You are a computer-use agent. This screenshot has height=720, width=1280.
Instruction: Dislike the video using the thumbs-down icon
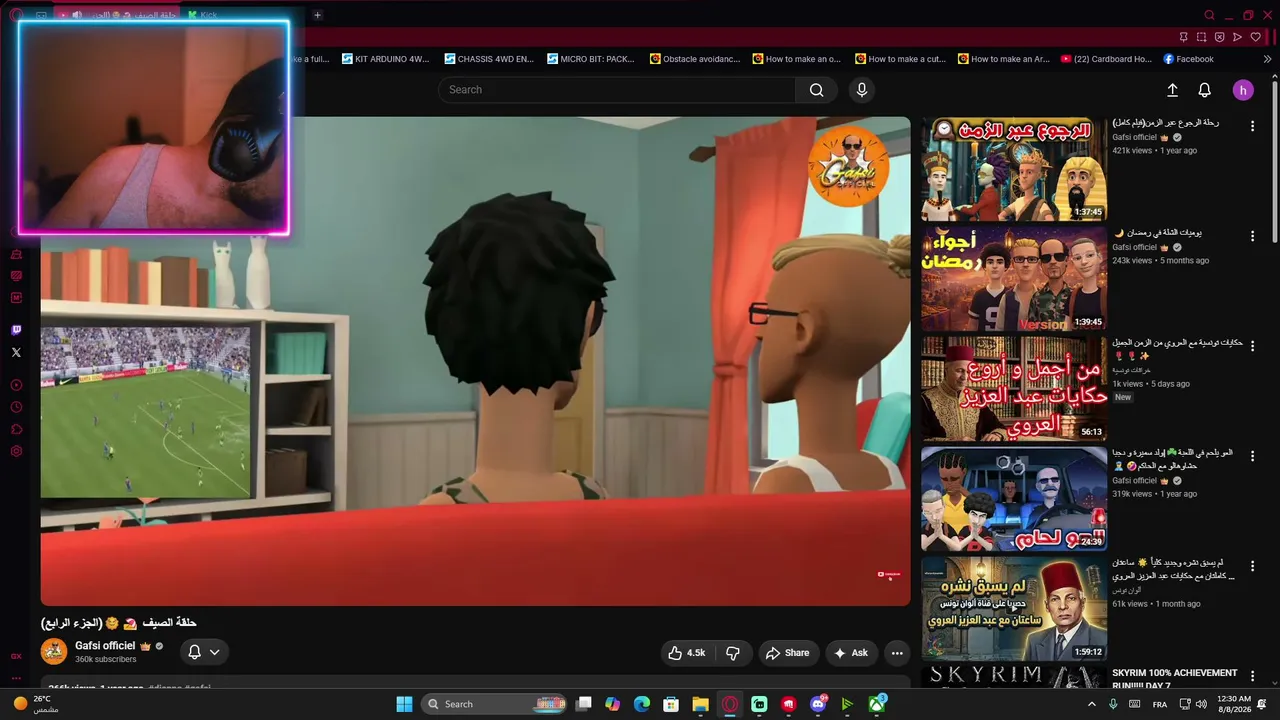click(x=733, y=653)
